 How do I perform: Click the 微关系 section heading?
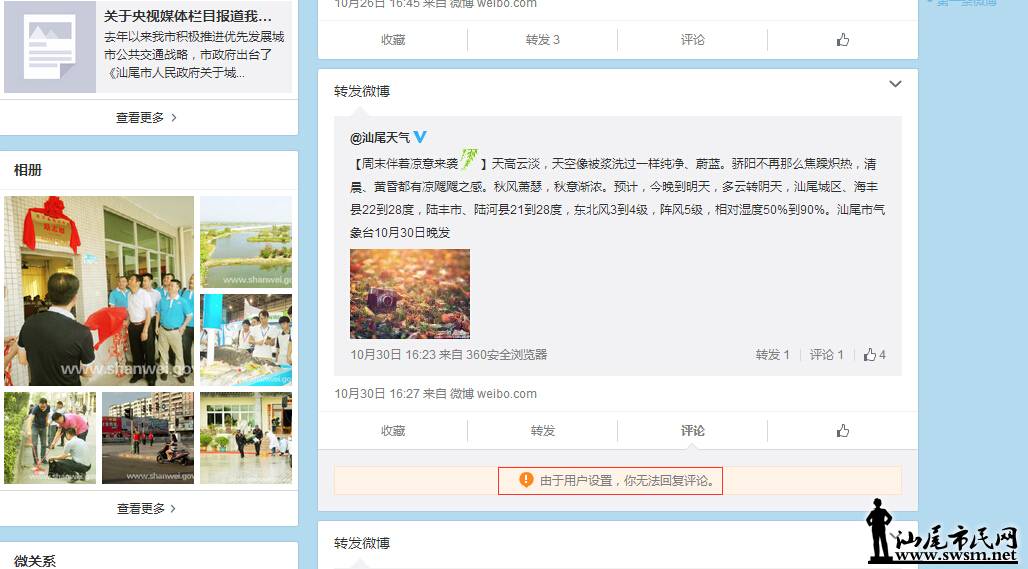(x=35, y=561)
